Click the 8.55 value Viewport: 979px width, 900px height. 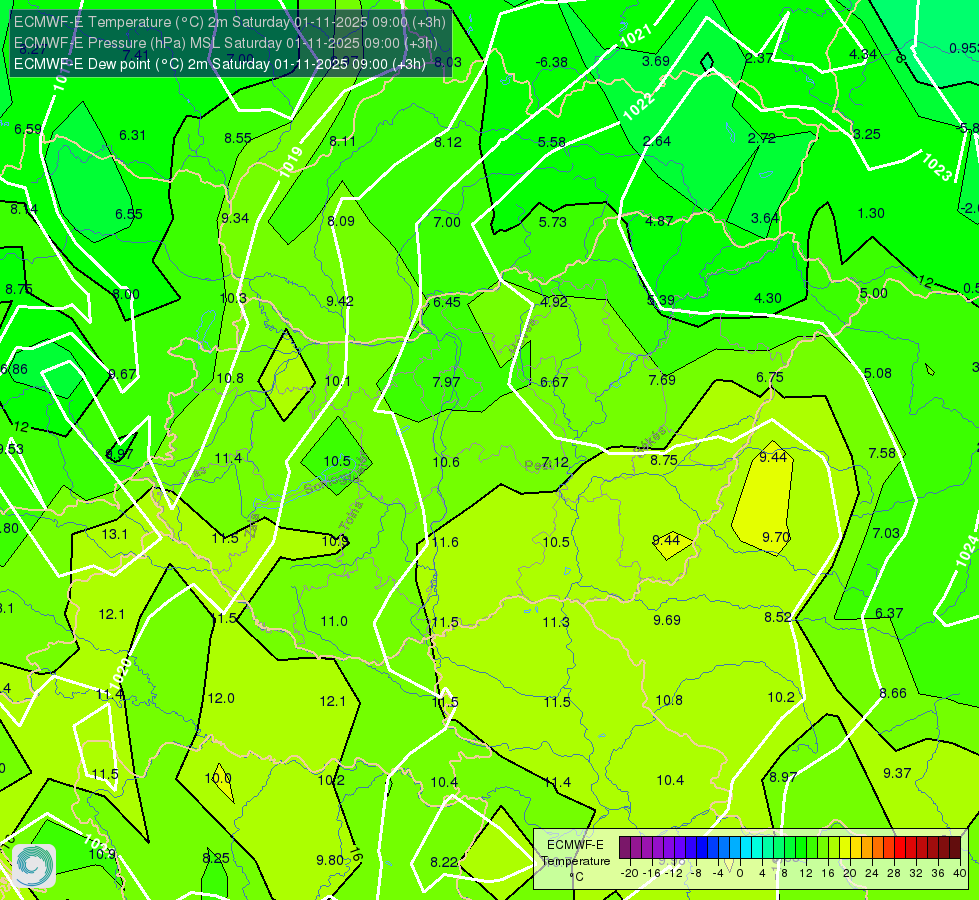(x=238, y=138)
